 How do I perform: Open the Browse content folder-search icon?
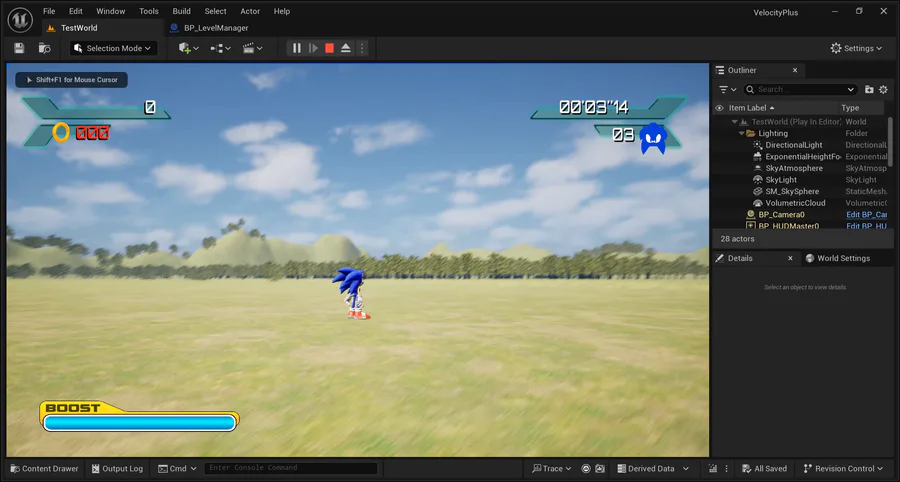[44, 48]
